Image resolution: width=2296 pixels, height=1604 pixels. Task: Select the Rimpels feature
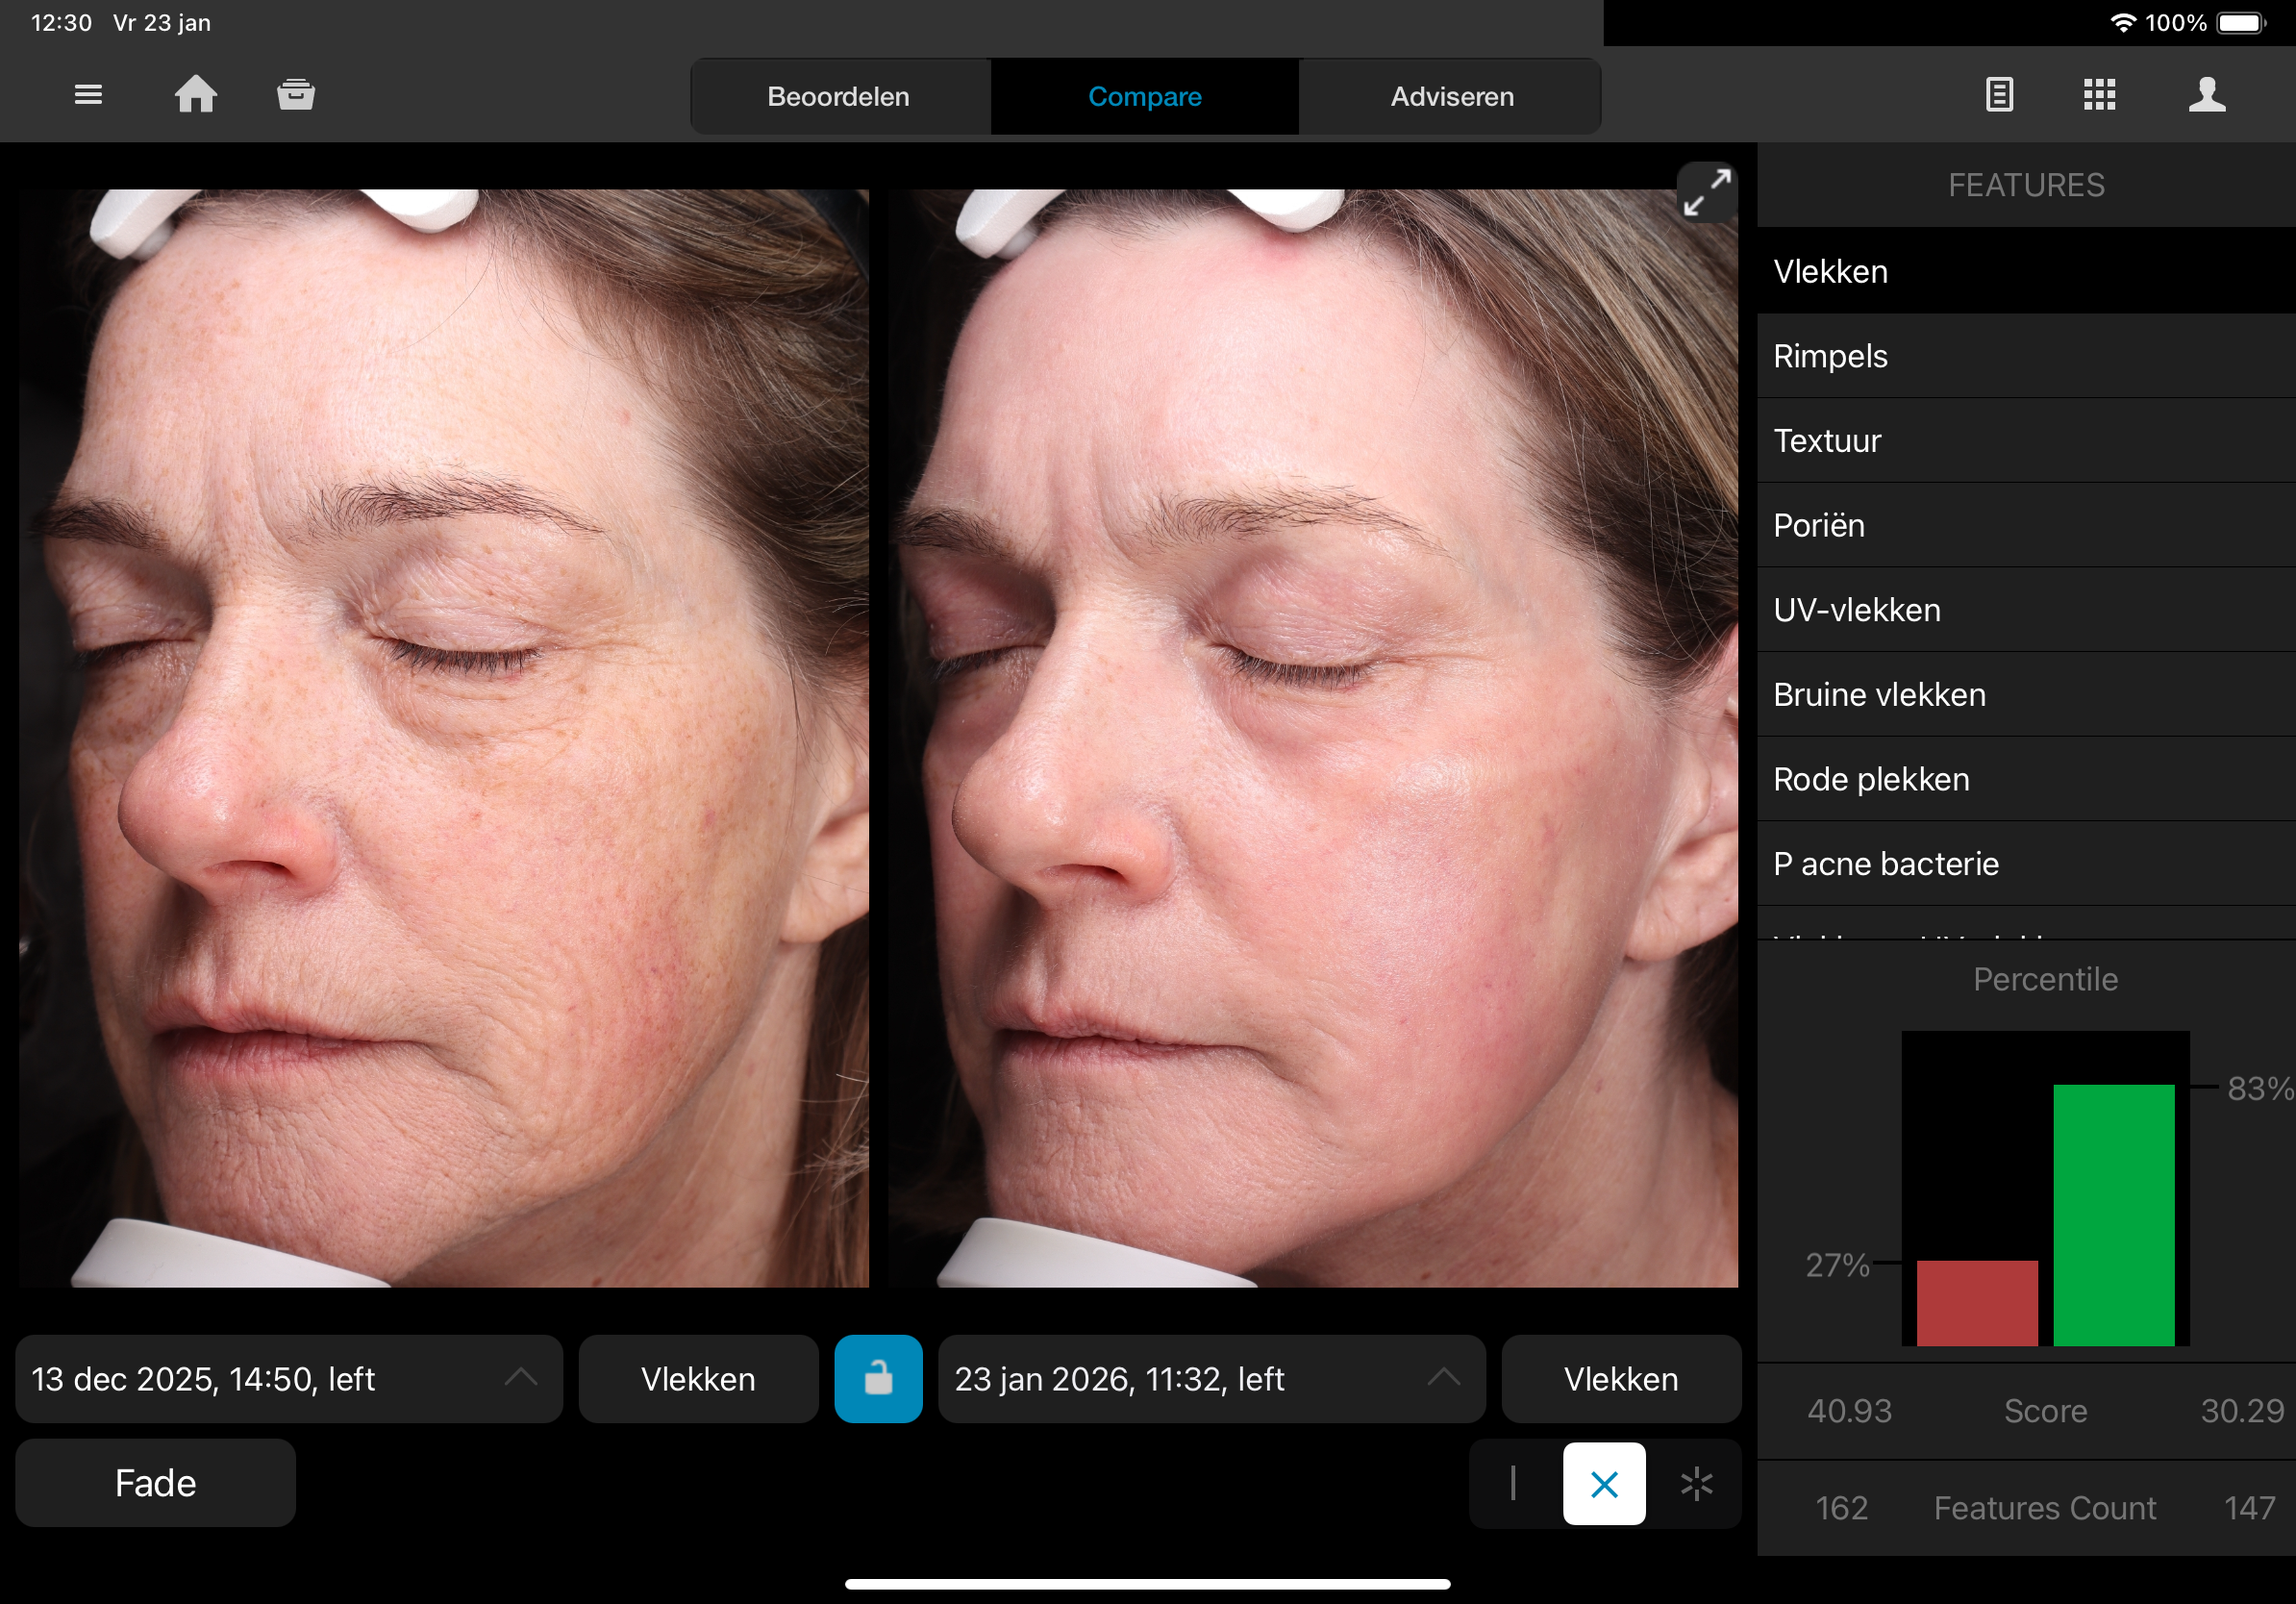tap(2026, 356)
